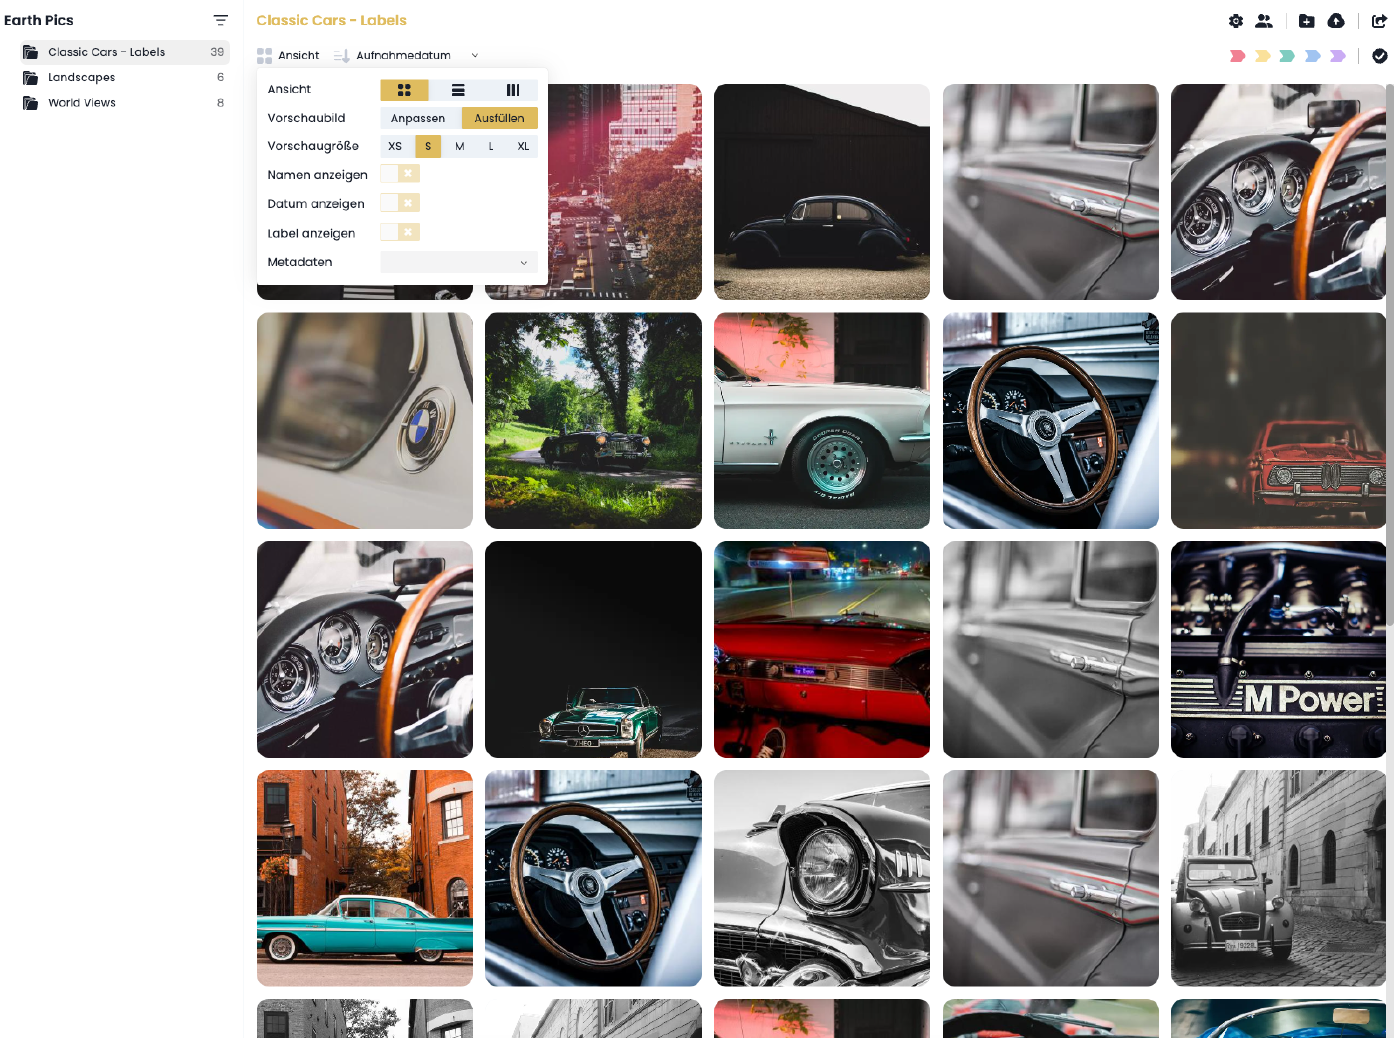Click the cloud upload icon
This screenshot has width=1400, height=1038.
click(1336, 21)
